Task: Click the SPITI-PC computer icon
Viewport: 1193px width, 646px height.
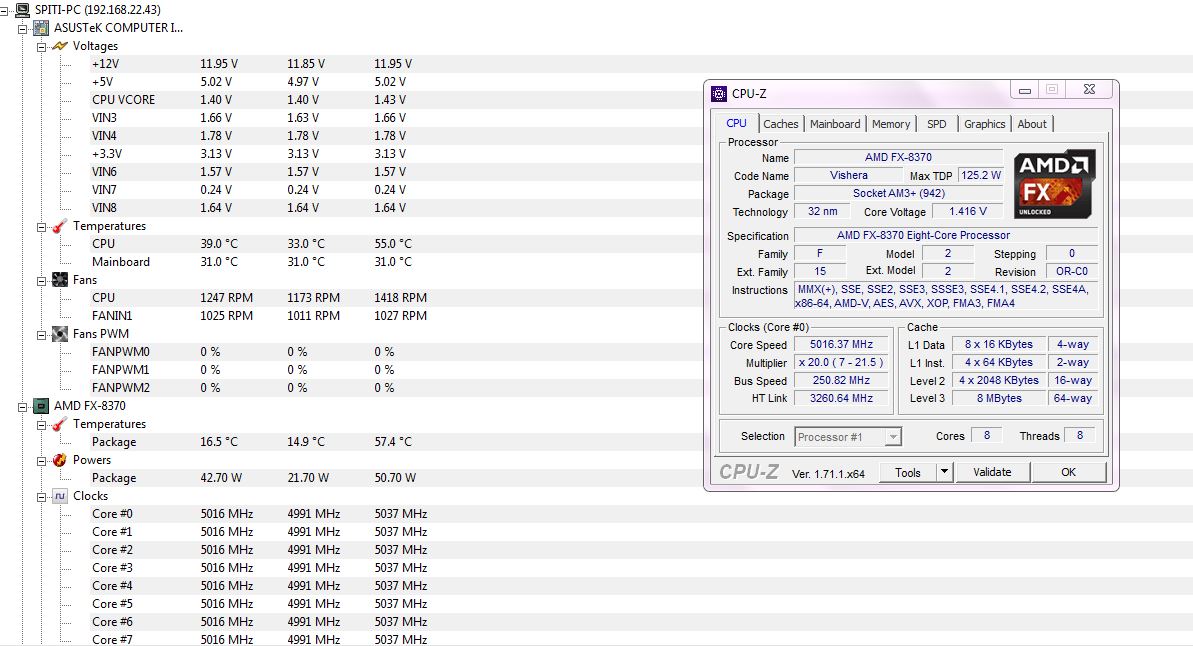Action: 23,10
